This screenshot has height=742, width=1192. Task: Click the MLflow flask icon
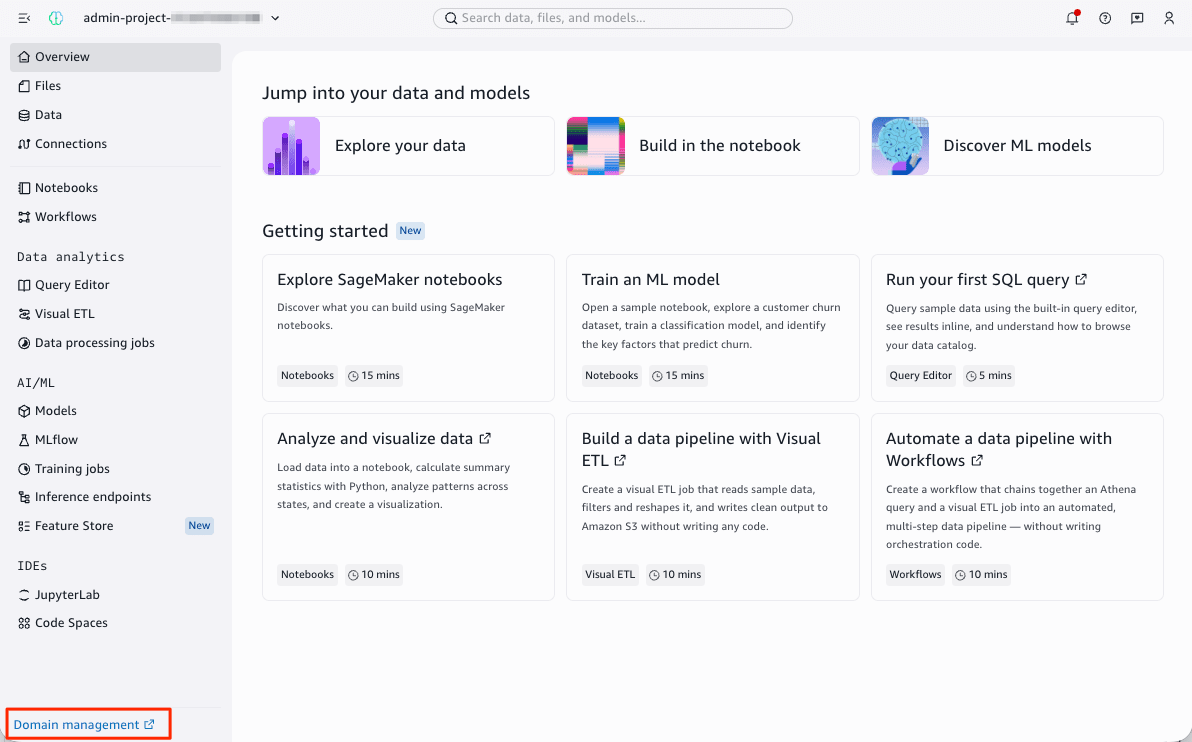pos(24,439)
